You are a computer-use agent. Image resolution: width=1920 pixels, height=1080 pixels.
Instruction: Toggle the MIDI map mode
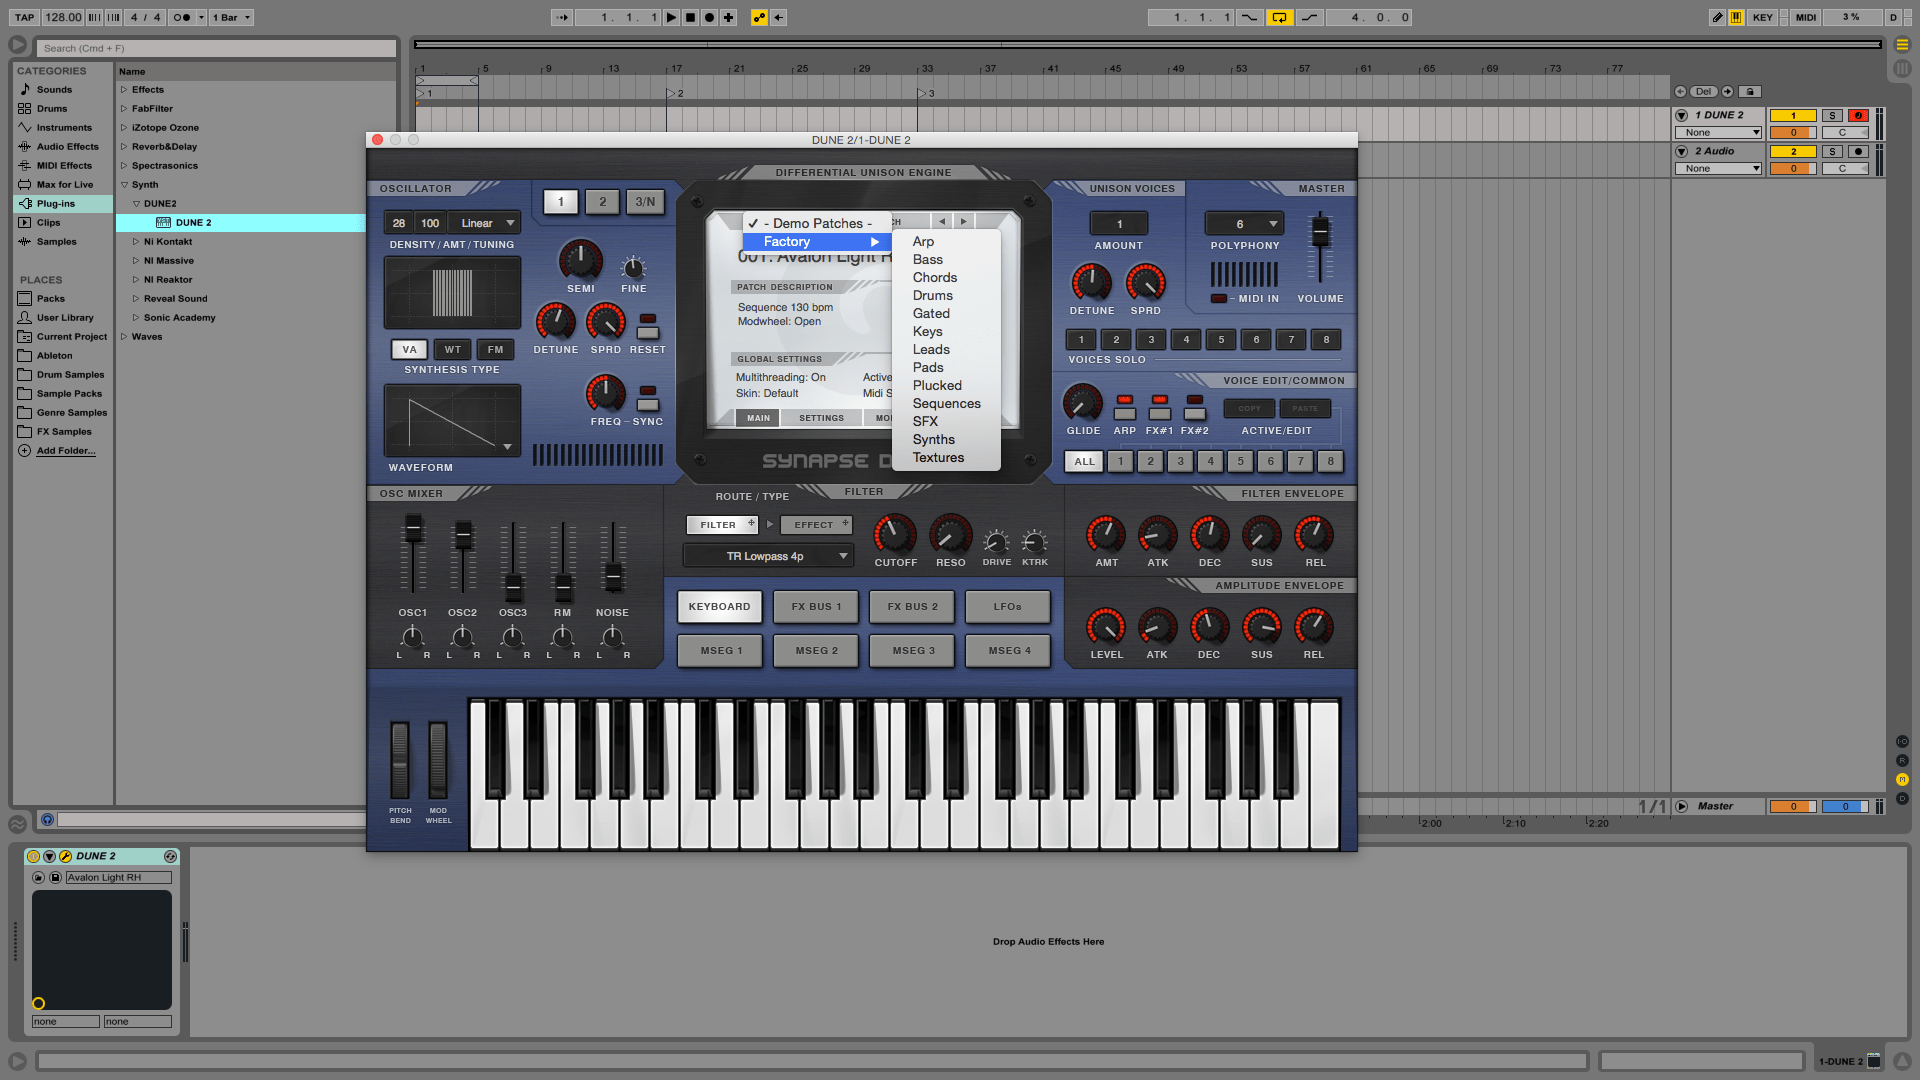(1805, 17)
